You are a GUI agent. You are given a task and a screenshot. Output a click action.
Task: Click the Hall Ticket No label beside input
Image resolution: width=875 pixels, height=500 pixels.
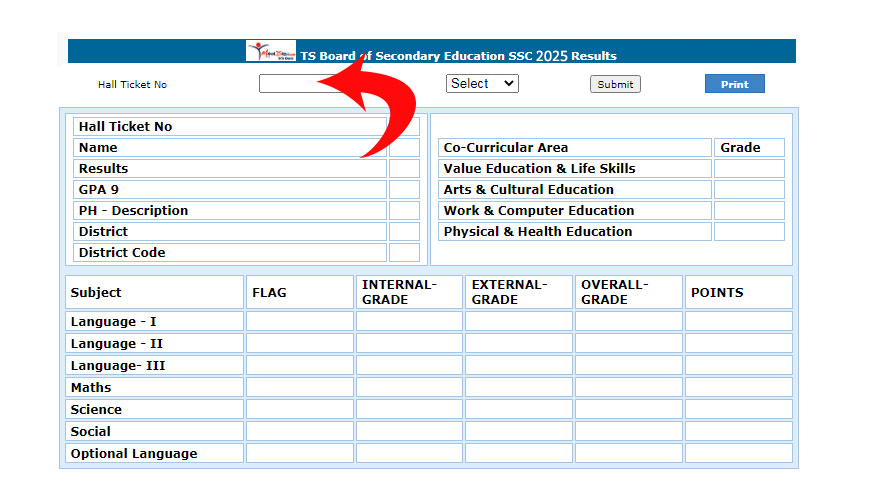click(132, 84)
